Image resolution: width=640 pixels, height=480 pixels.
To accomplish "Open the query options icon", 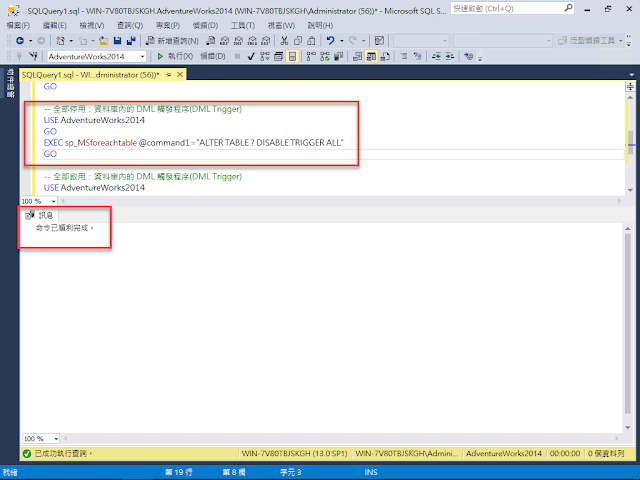I will (279, 56).
